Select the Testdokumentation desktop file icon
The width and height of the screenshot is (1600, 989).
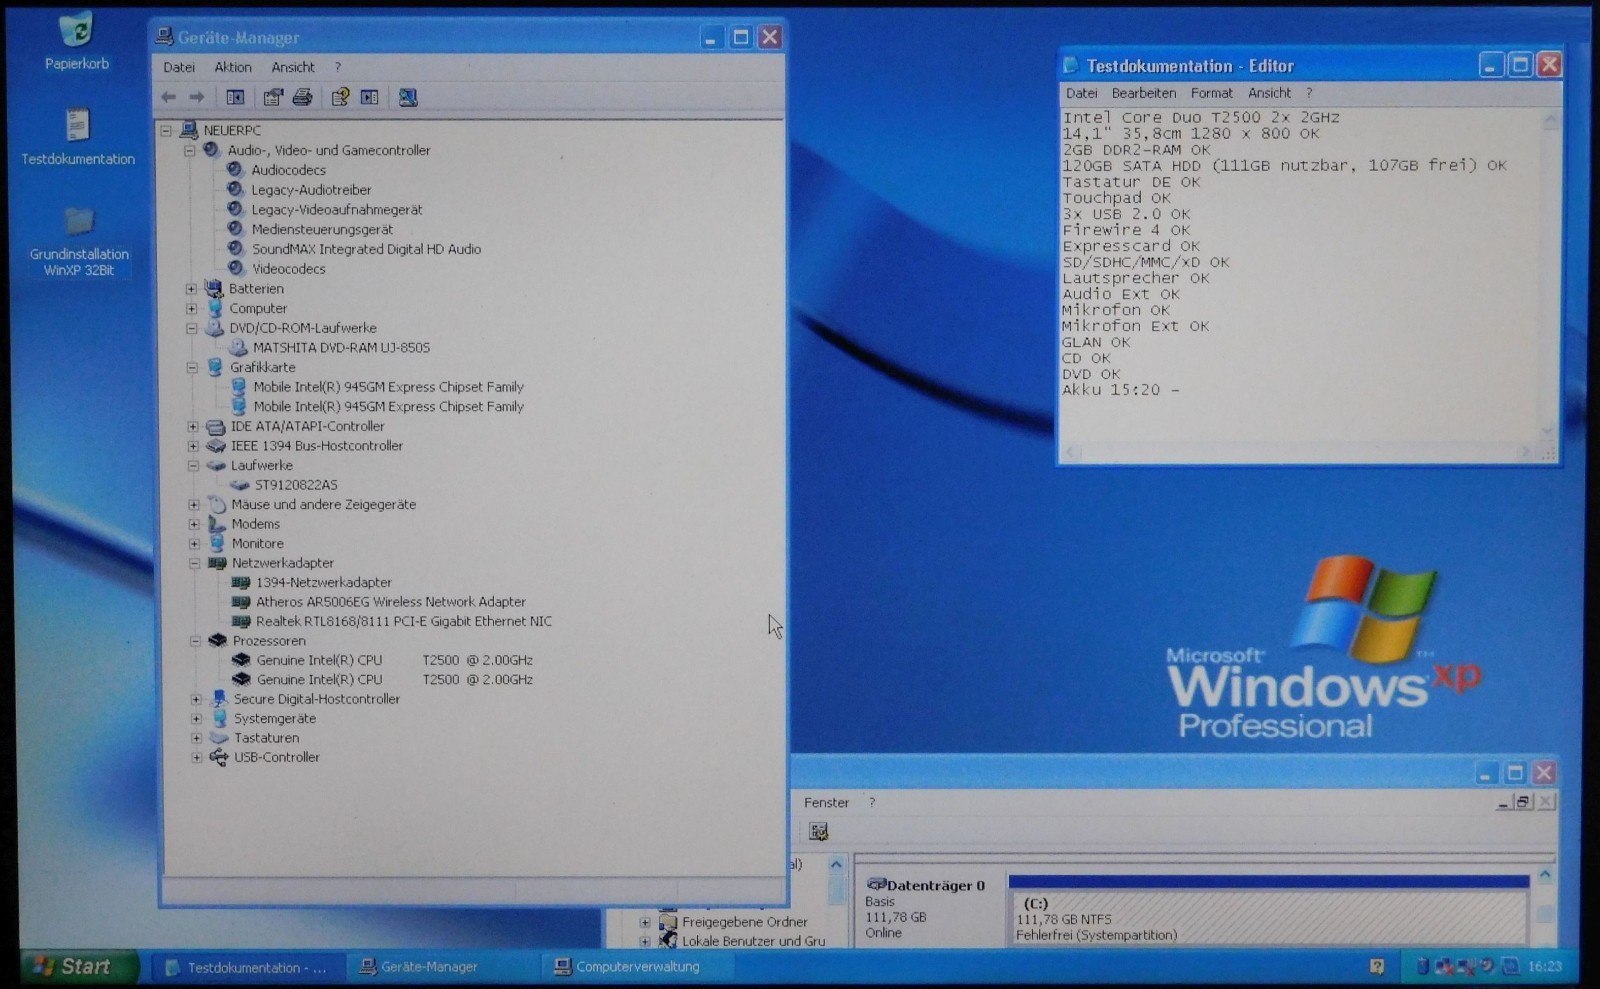[78, 137]
